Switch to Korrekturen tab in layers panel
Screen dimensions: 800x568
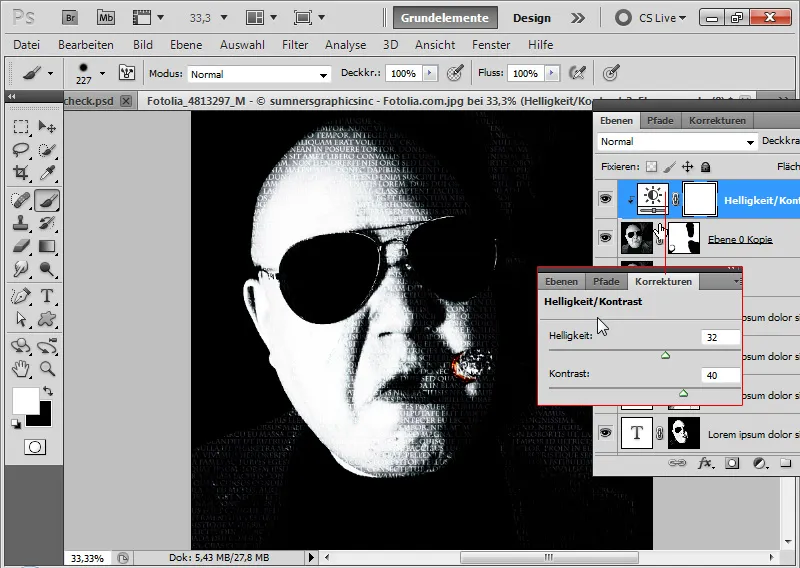tap(717, 120)
